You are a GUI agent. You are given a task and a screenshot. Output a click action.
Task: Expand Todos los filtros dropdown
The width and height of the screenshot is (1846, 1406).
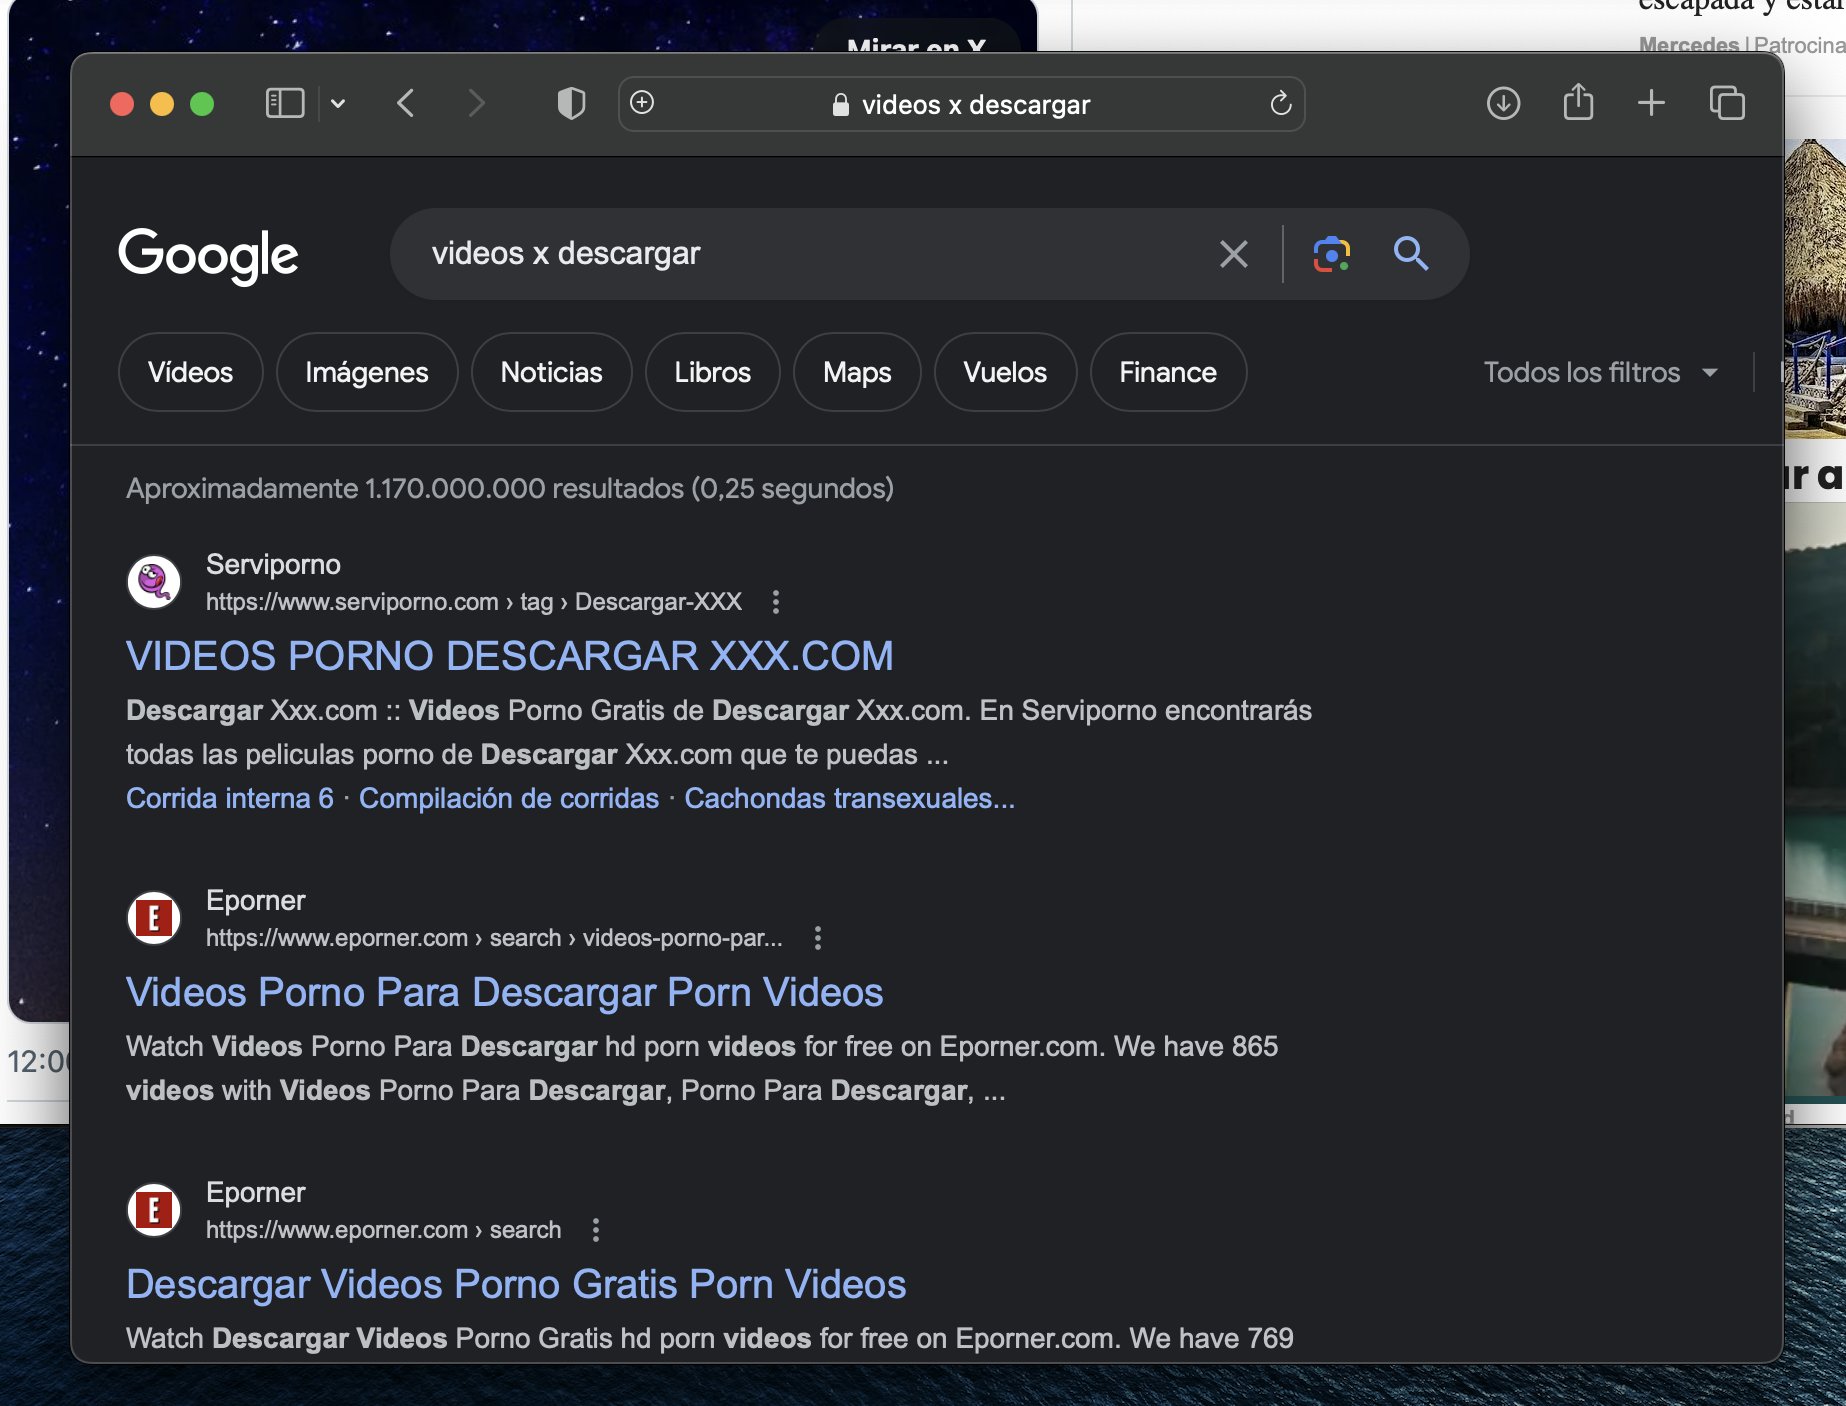(1600, 372)
